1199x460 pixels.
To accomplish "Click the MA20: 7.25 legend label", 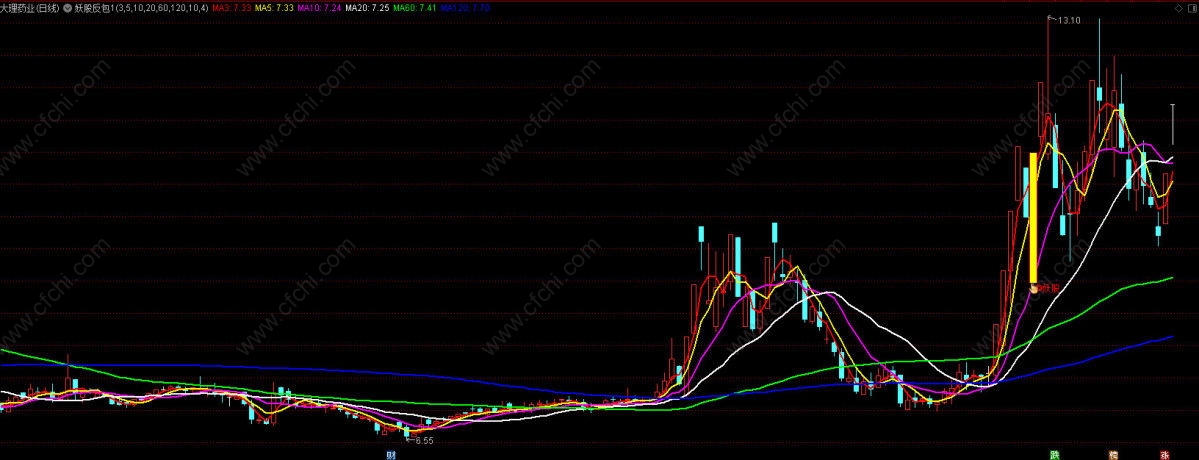I will point(367,8).
